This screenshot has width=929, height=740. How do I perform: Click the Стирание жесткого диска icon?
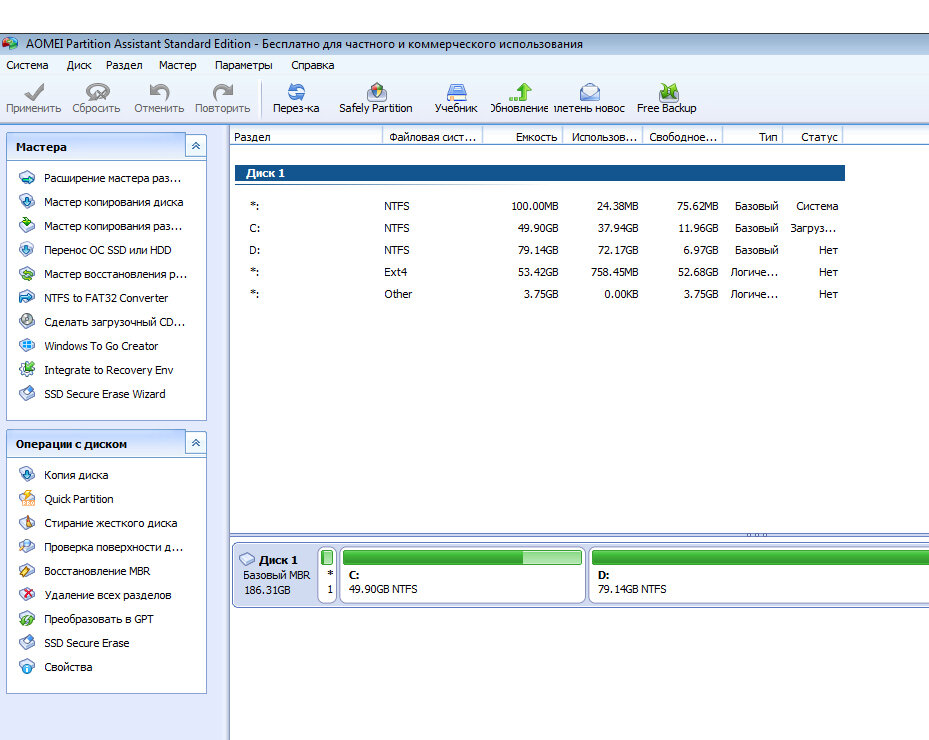(x=27, y=522)
